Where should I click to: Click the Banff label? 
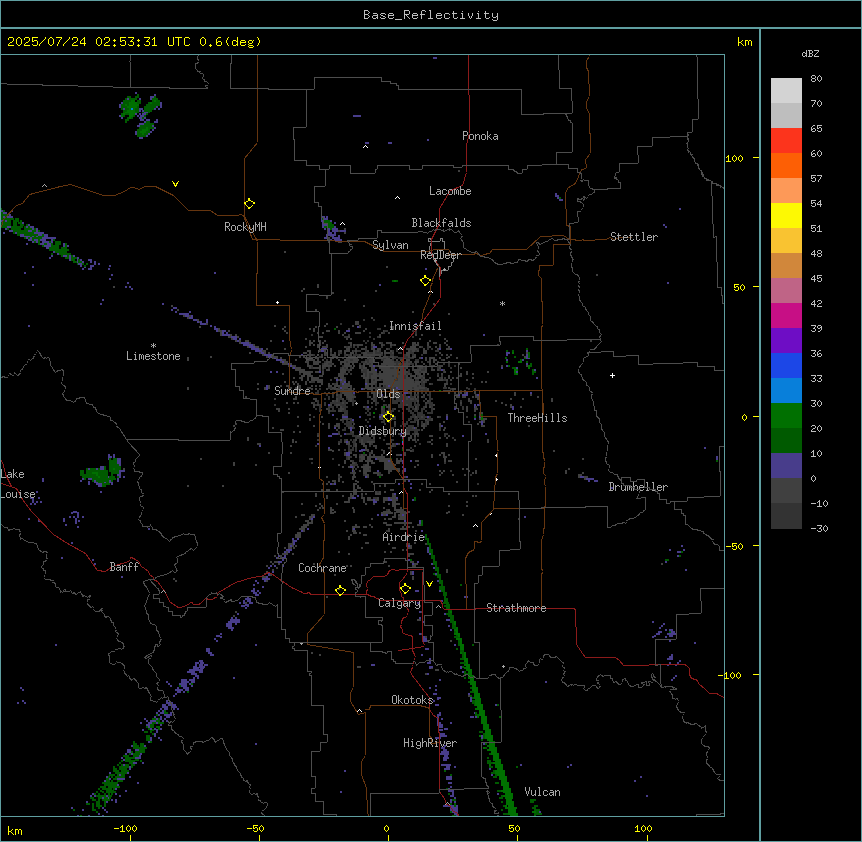coord(124,567)
